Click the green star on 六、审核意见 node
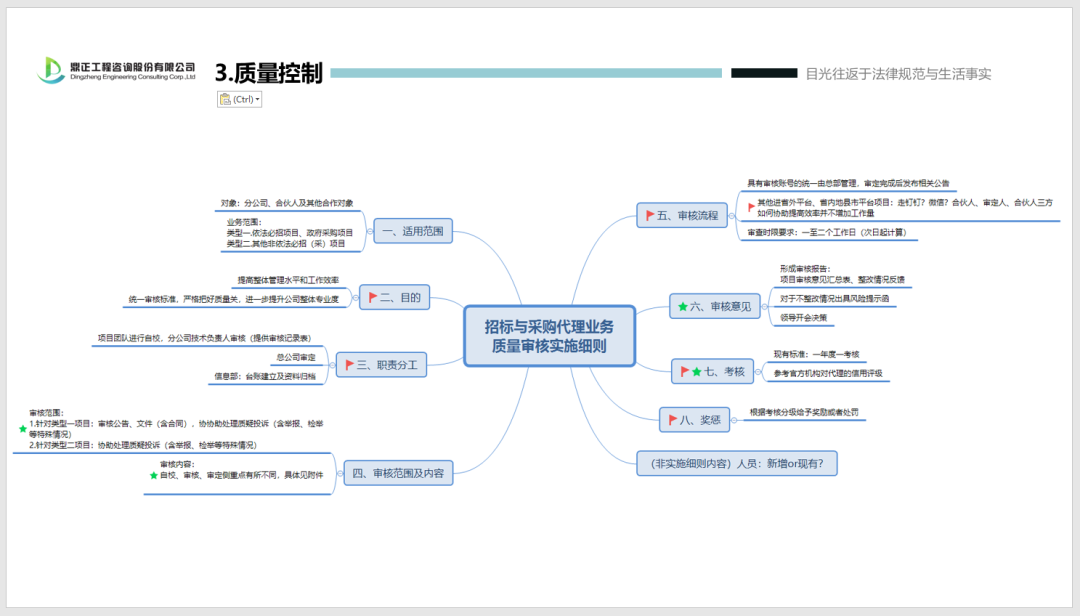 (683, 307)
